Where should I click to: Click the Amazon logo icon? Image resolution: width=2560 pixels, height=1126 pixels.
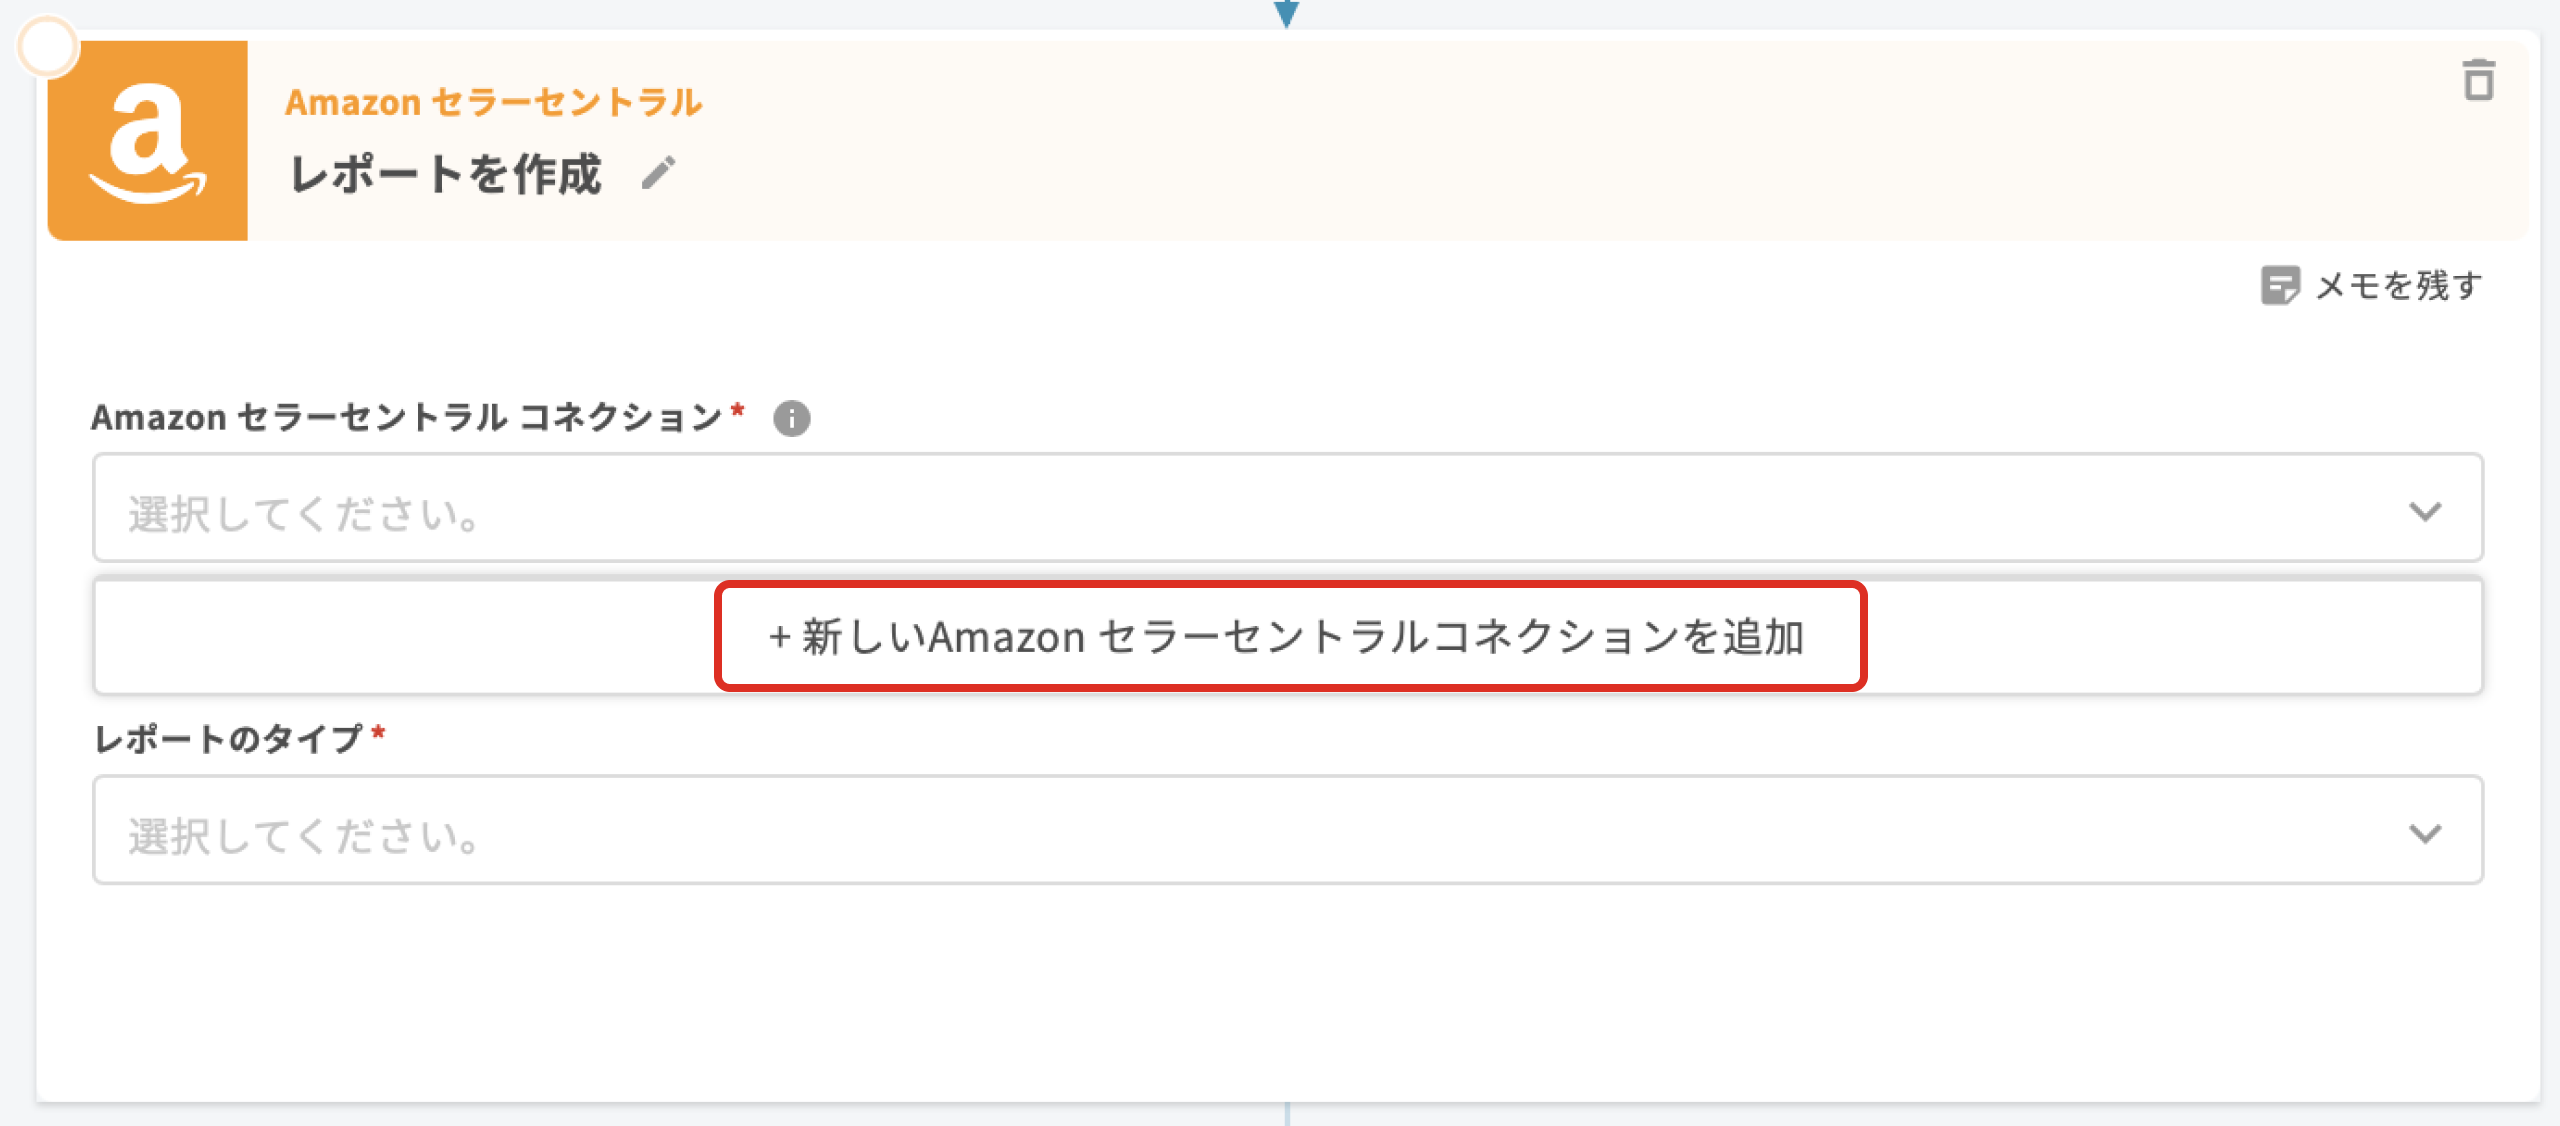pos(148,141)
